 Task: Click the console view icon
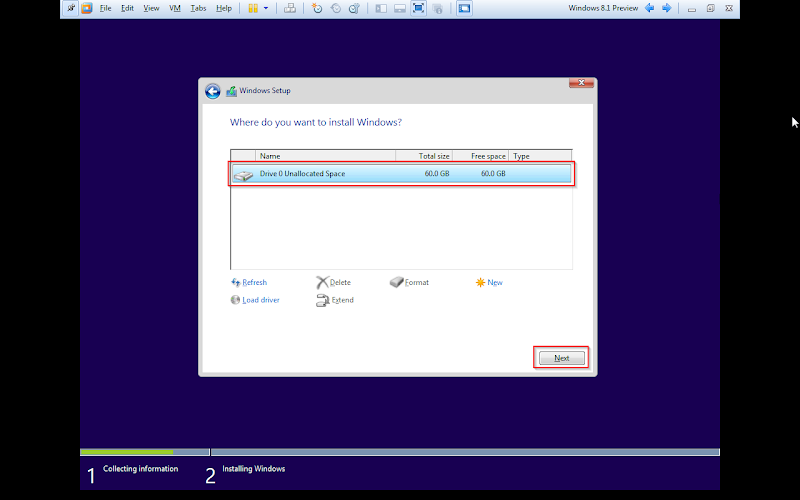pos(464,8)
